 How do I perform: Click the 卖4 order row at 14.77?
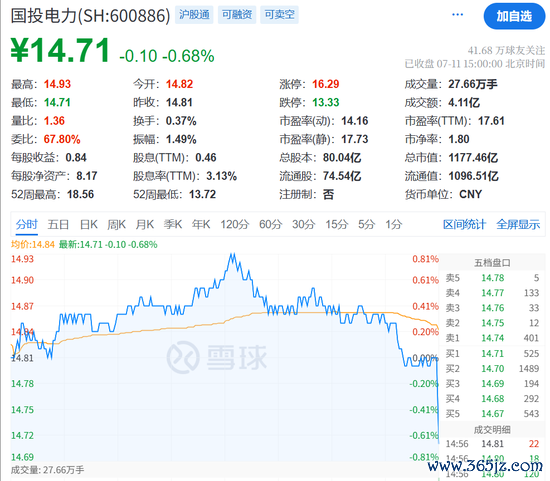click(x=492, y=293)
